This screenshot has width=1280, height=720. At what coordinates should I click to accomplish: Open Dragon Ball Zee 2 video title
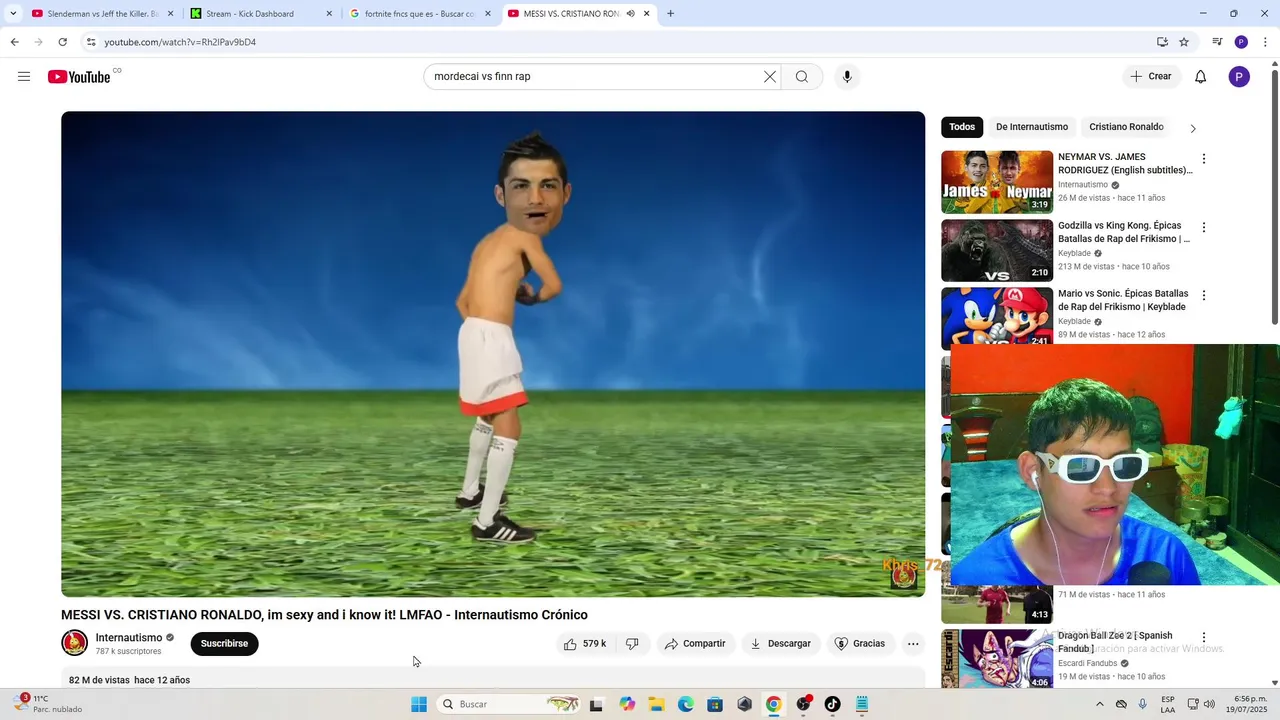(1115, 642)
